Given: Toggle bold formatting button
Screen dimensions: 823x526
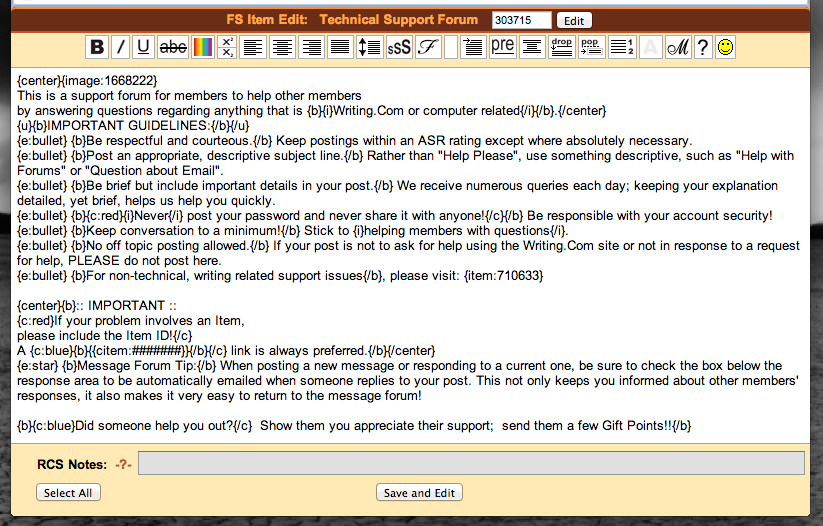Looking at the screenshot, I should [97, 47].
